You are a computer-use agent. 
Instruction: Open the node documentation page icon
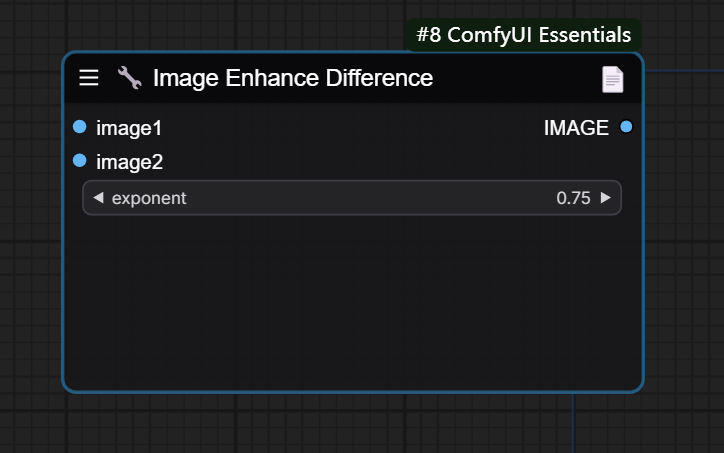coord(612,79)
